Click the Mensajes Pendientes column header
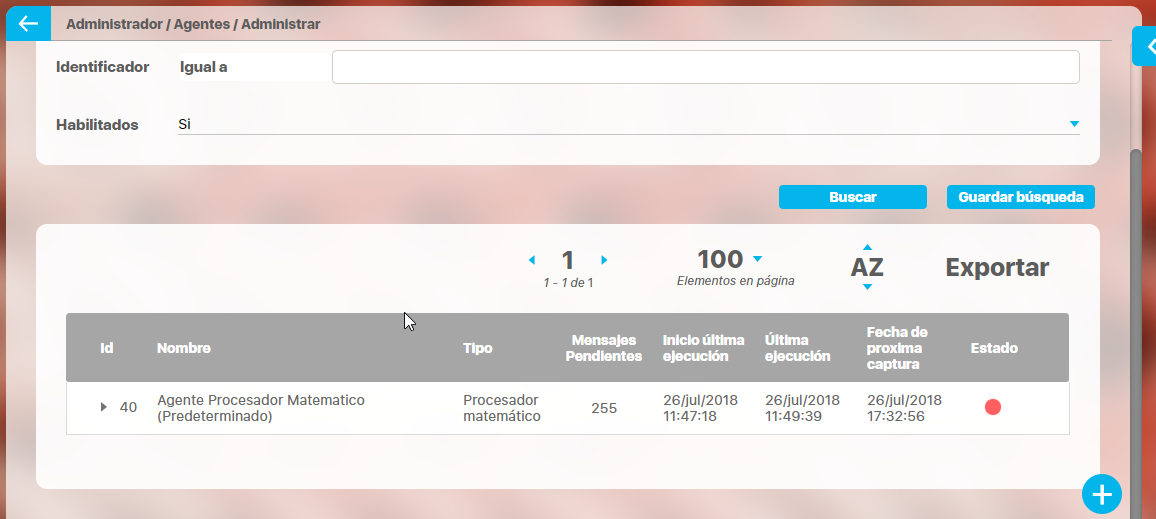 click(x=604, y=348)
